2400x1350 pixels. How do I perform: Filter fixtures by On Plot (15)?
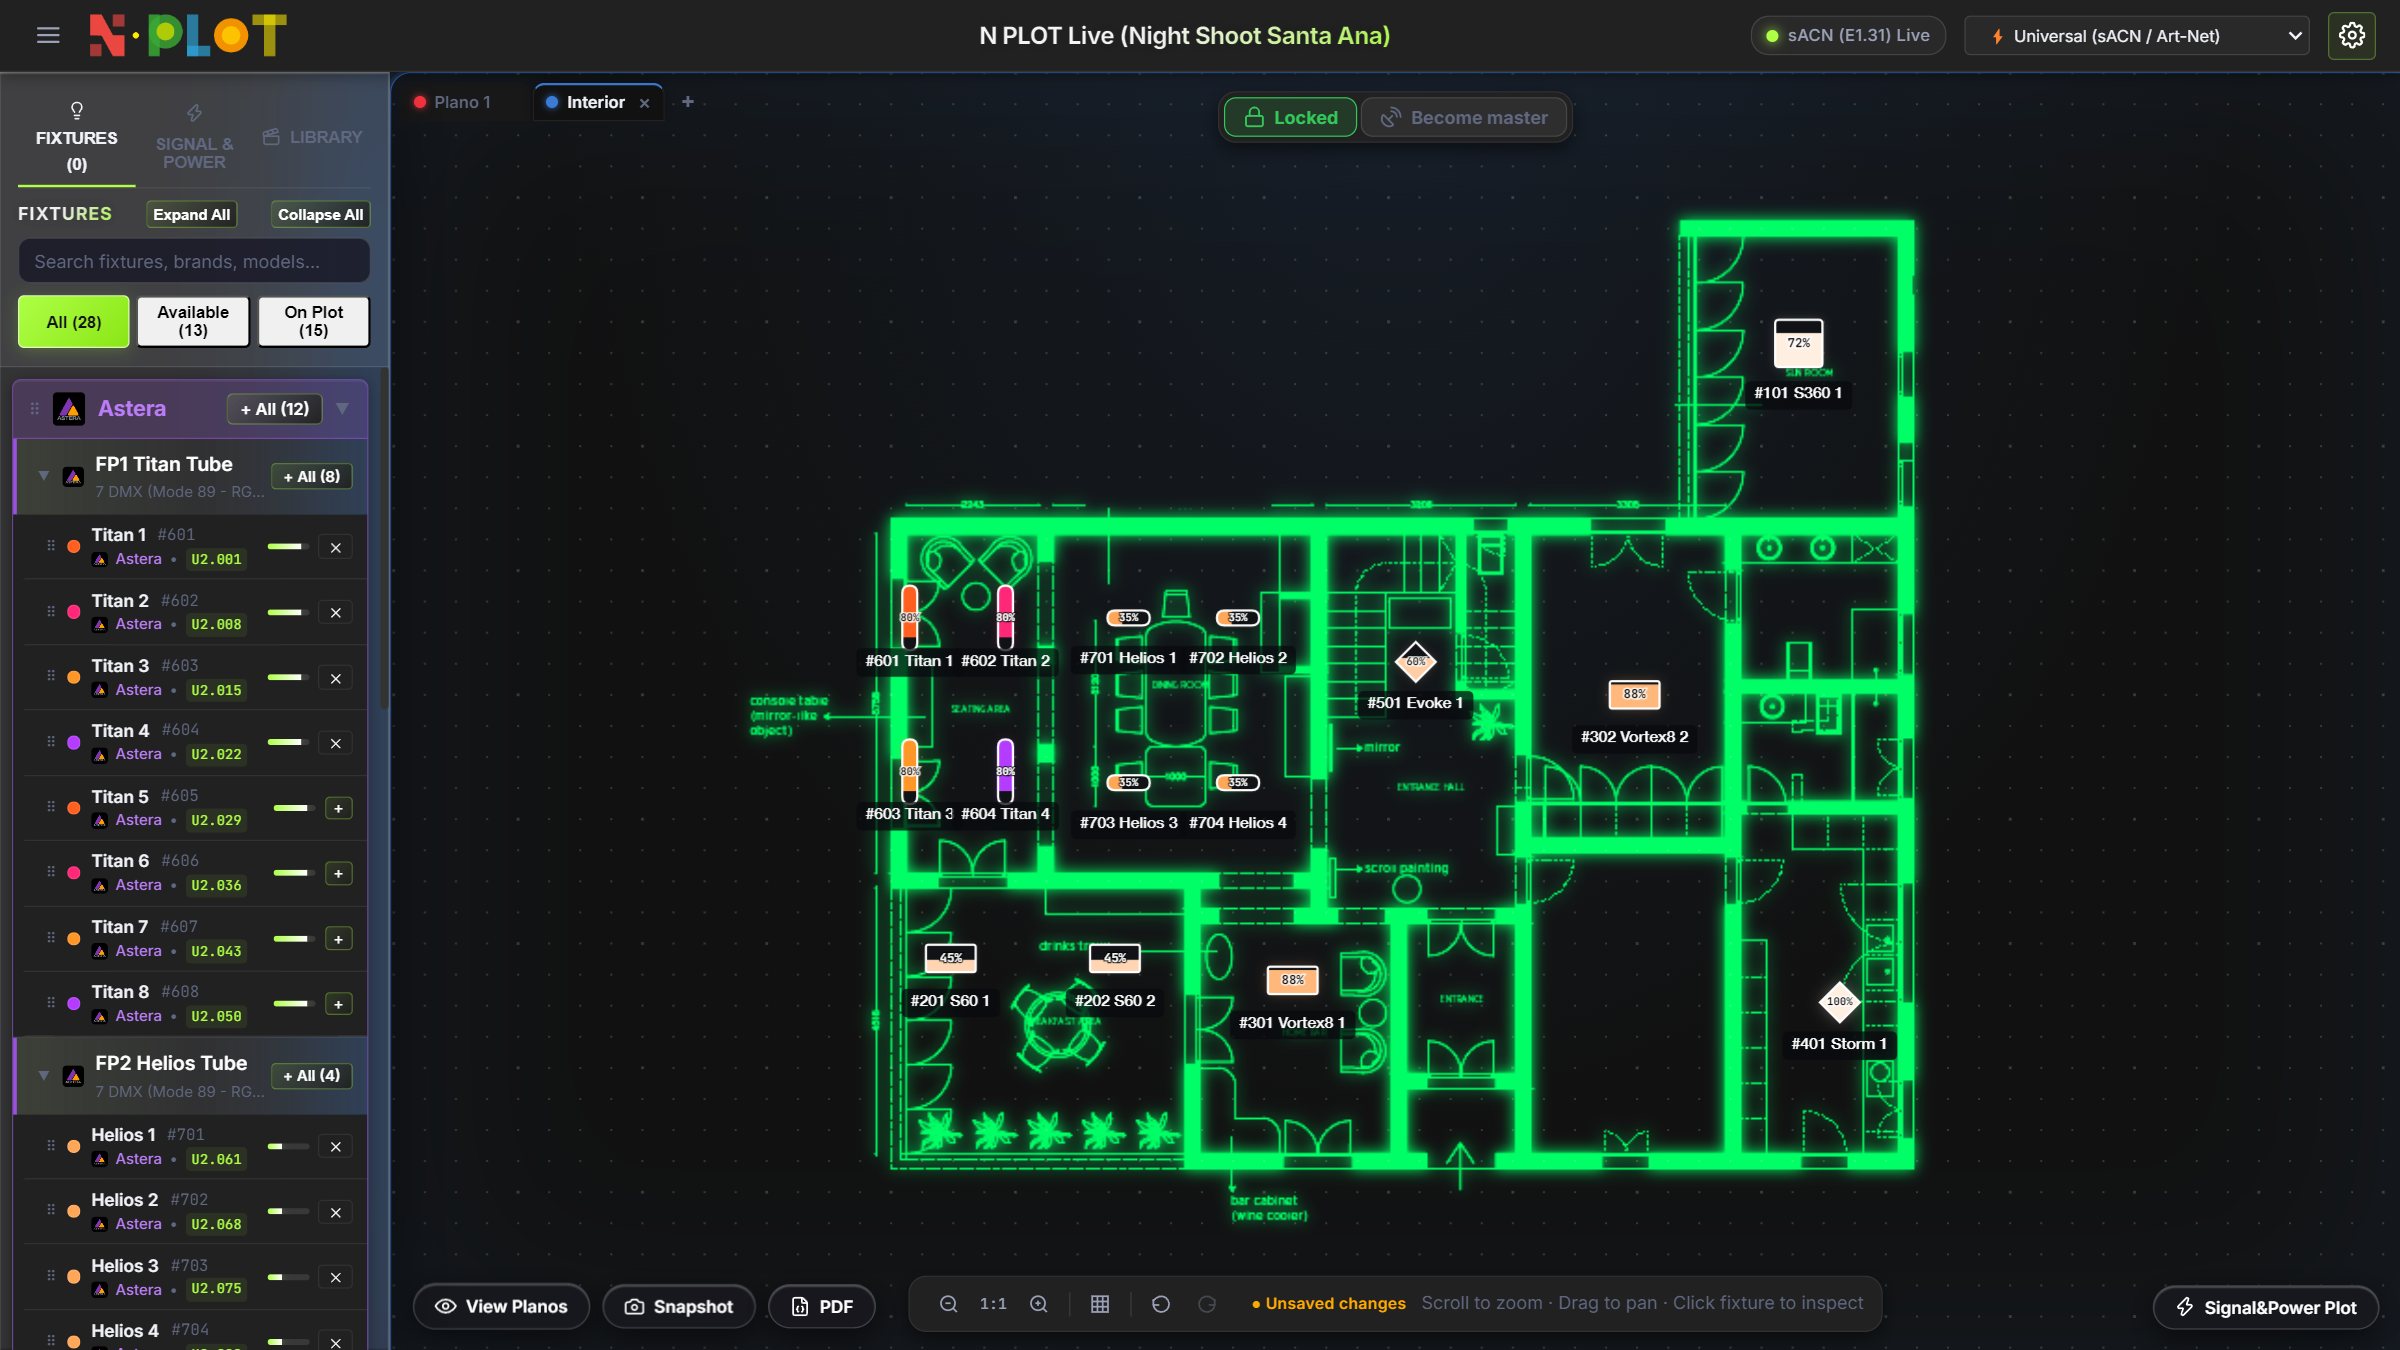pyautogui.click(x=314, y=322)
